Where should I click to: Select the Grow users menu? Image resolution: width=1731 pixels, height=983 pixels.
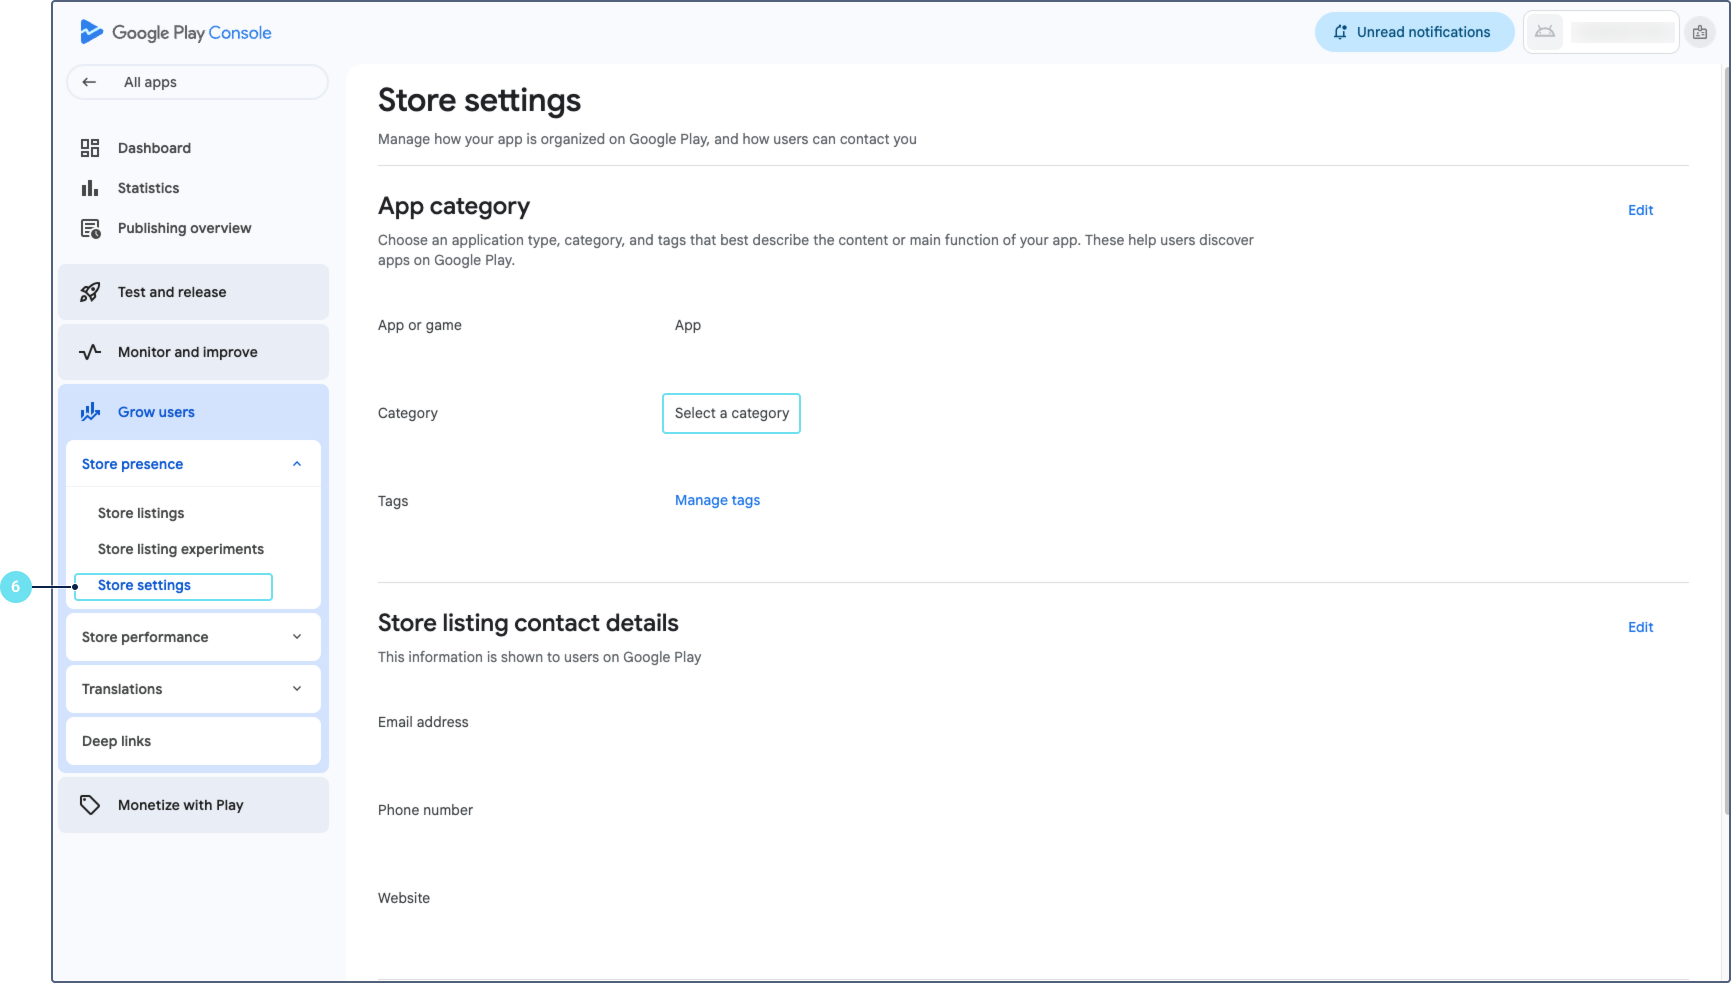(x=193, y=412)
